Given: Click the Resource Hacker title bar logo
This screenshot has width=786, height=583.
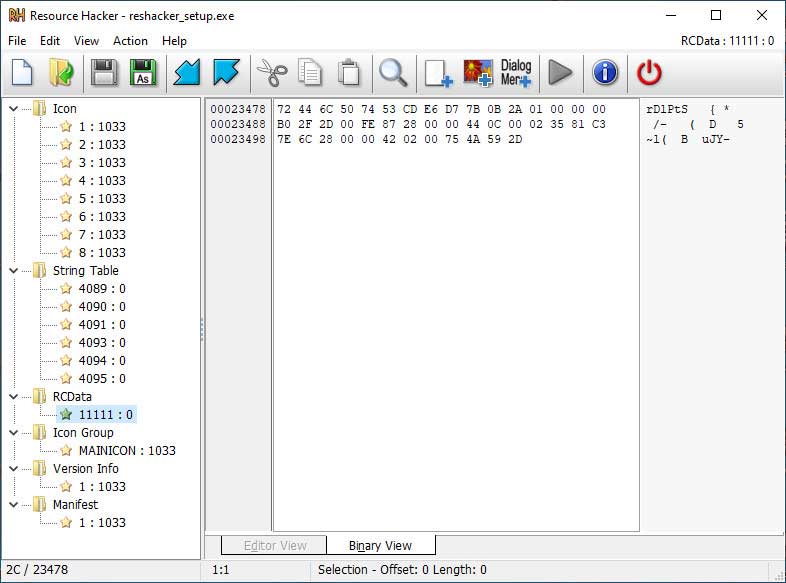Looking at the screenshot, I should pyautogui.click(x=17, y=16).
